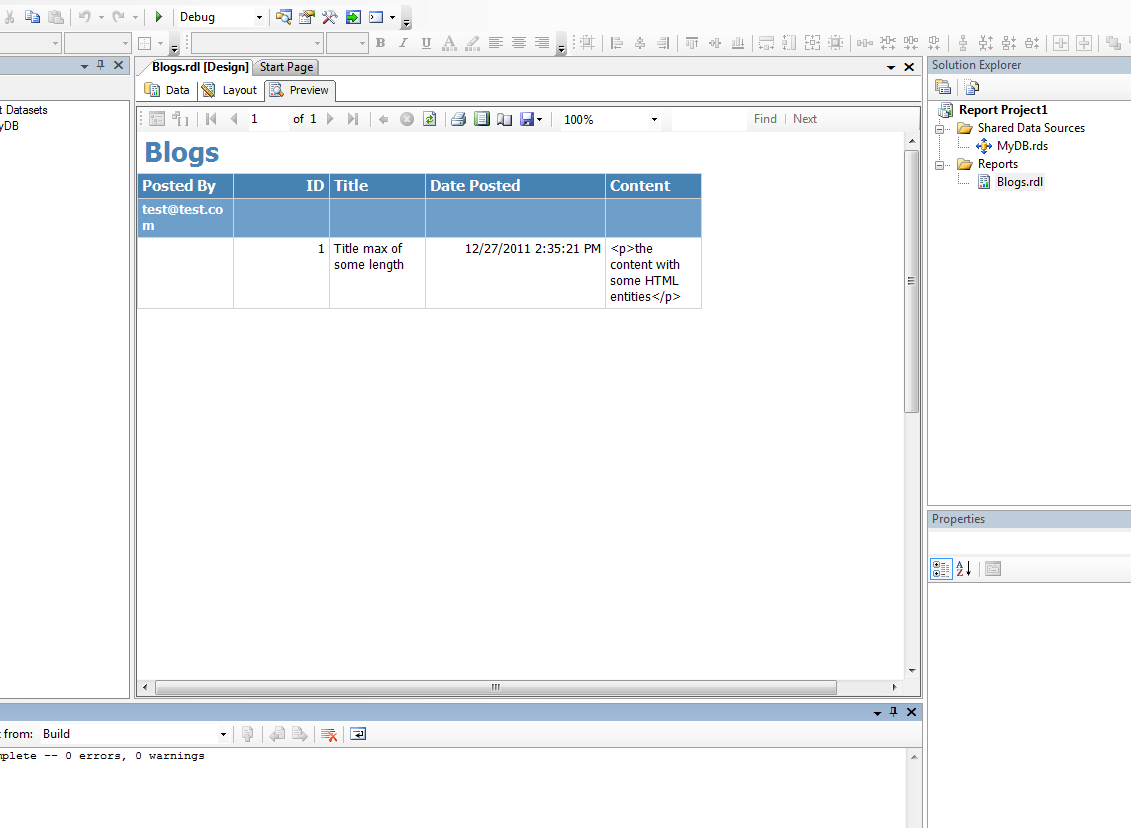Image resolution: width=1131 pixels, height=828 pixels.
Task: Collapse the Shared Data Sources folder
Action: (939, 128)
